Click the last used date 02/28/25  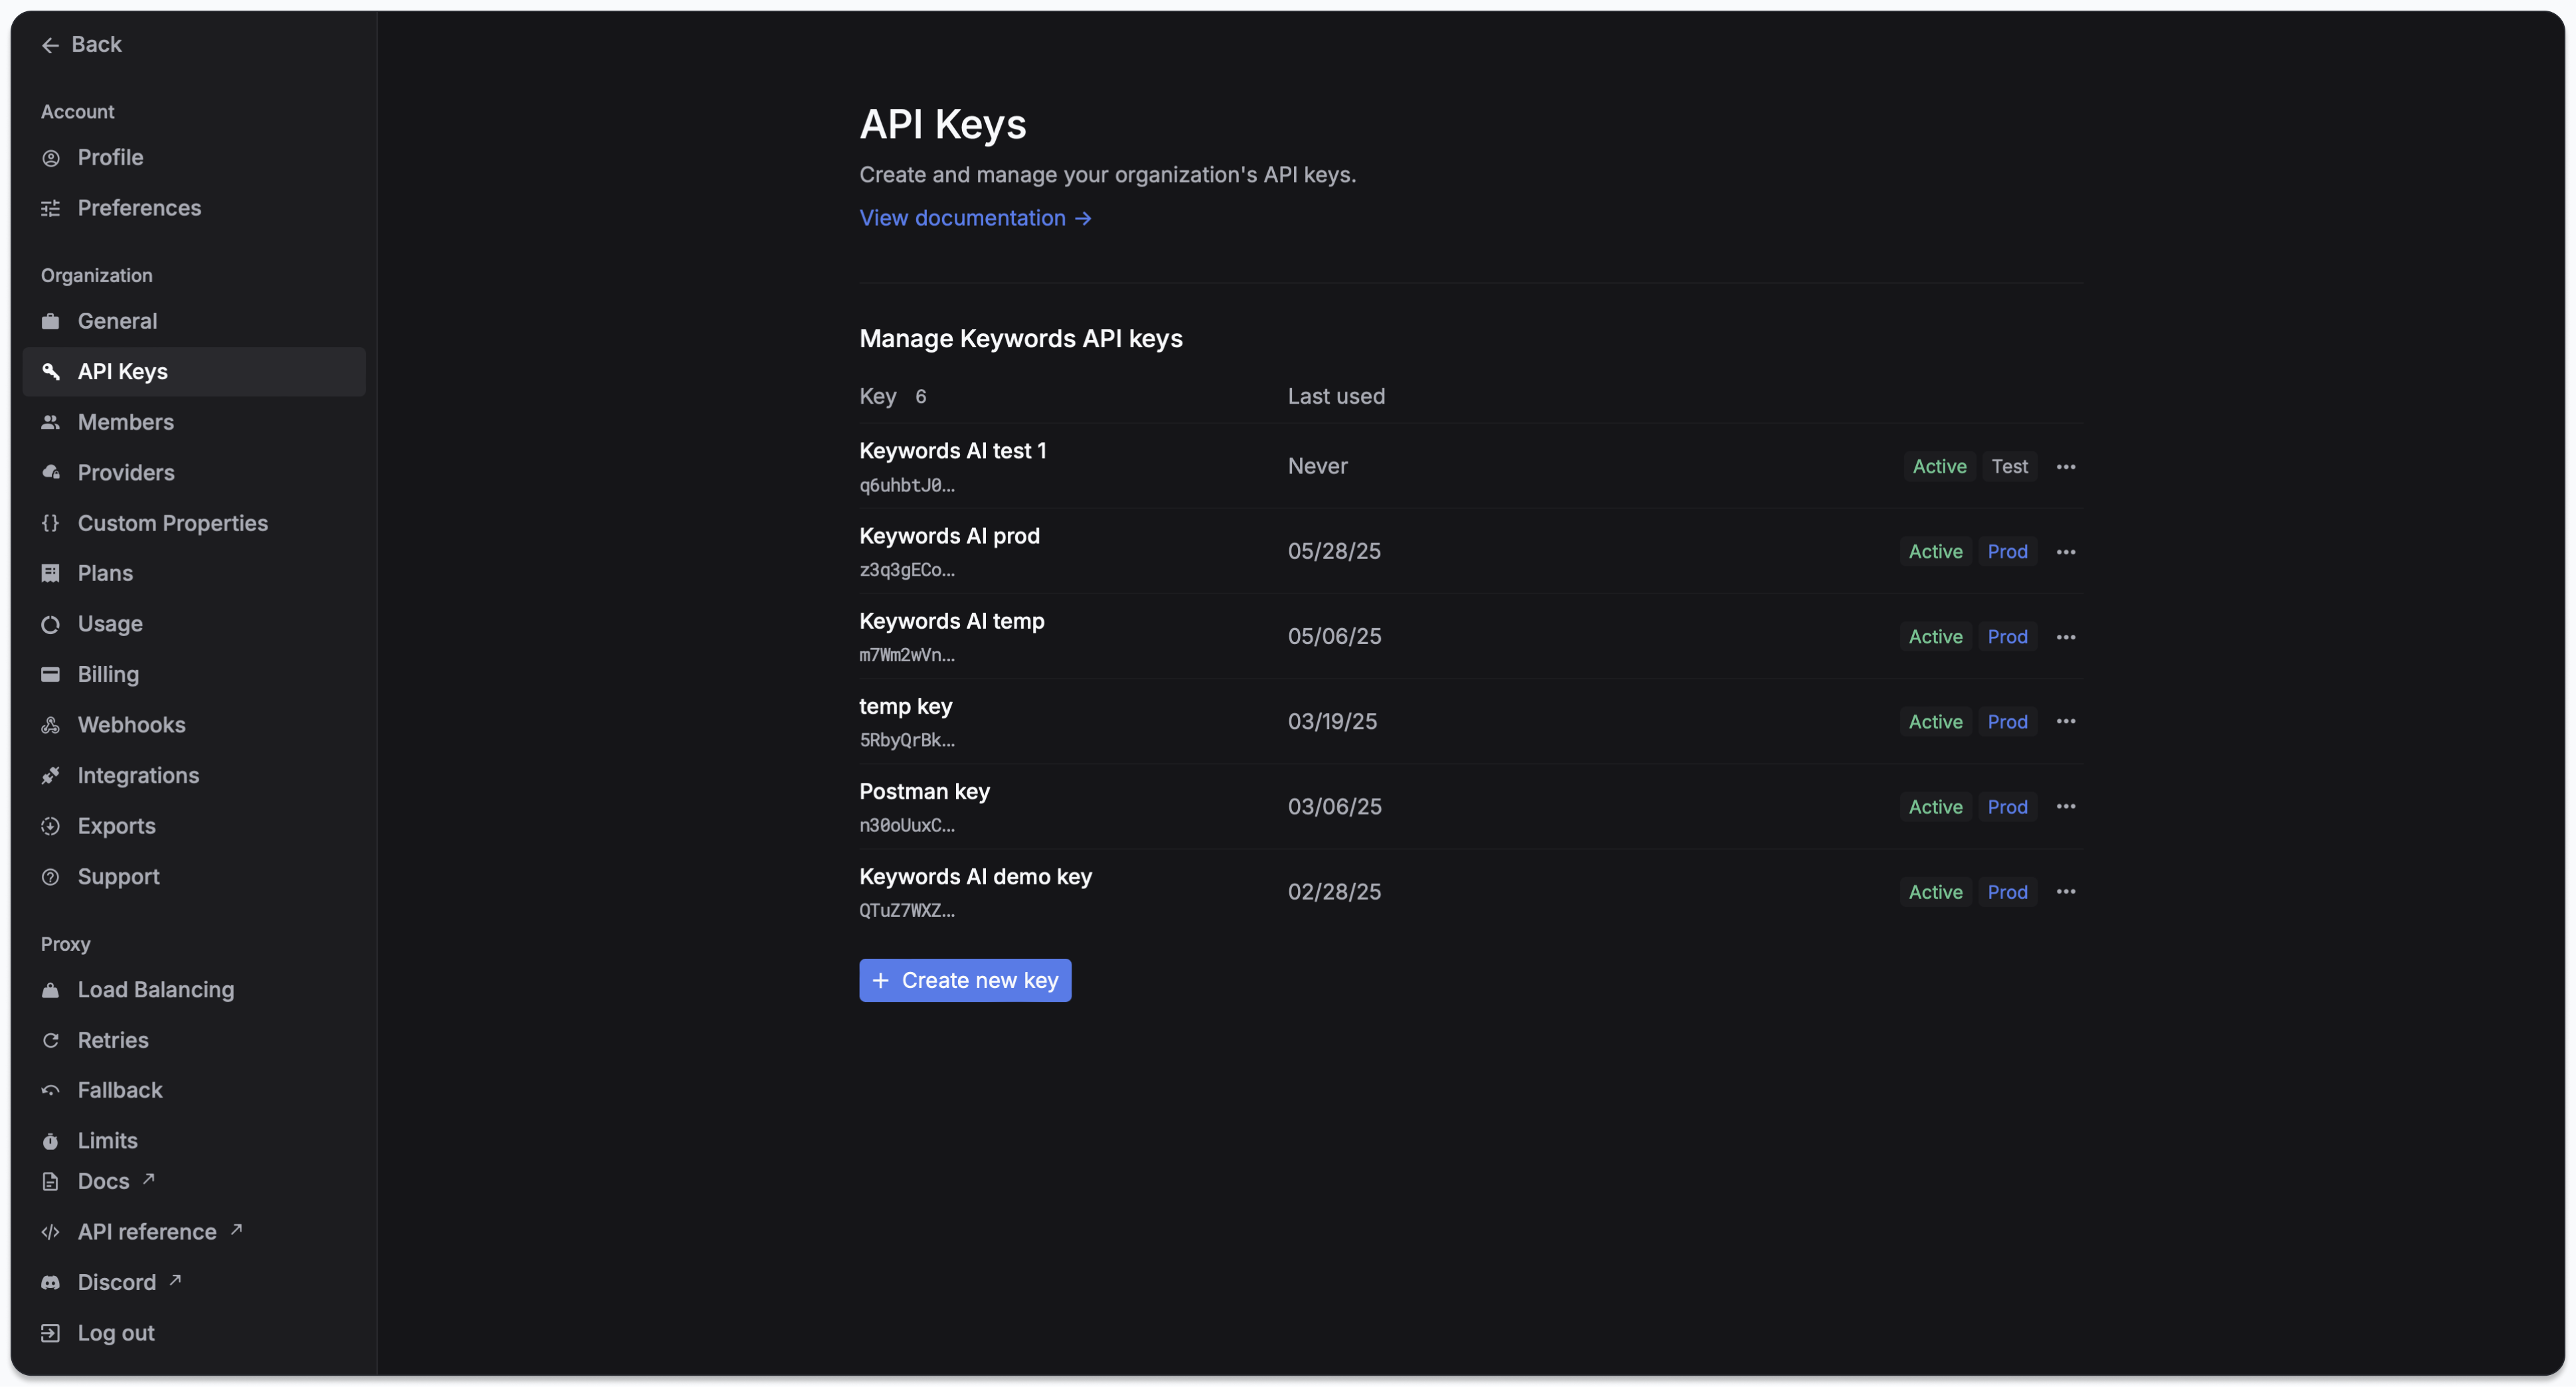[1334, 892]
